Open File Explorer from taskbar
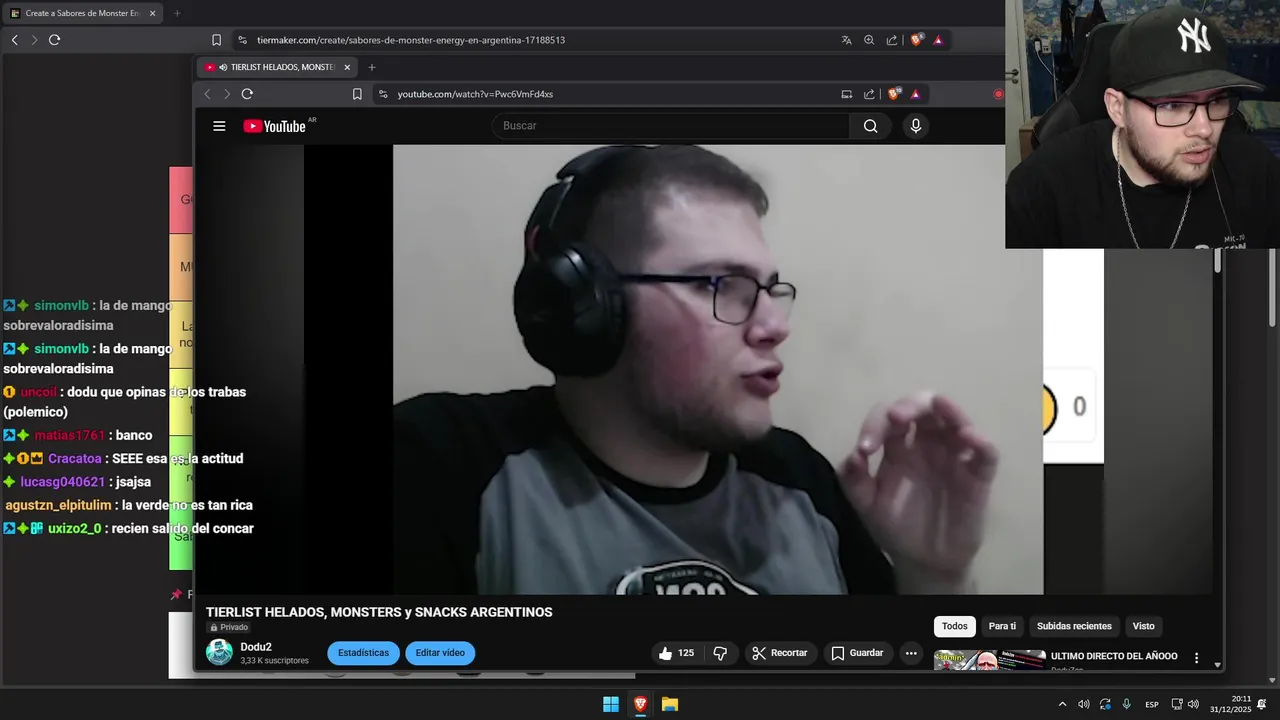The width and height of the screenshot is (1280, 720). [670, 704]
